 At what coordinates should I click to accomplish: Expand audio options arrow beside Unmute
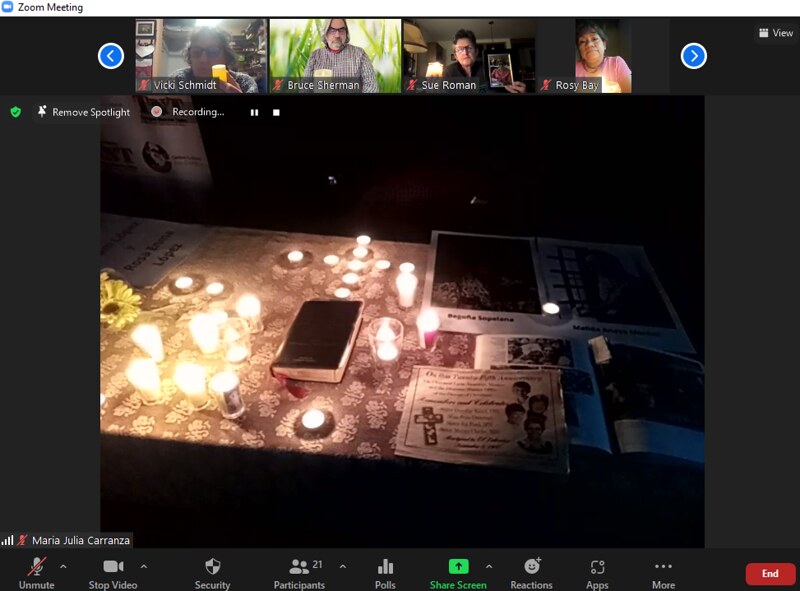(x=64, y=566)
